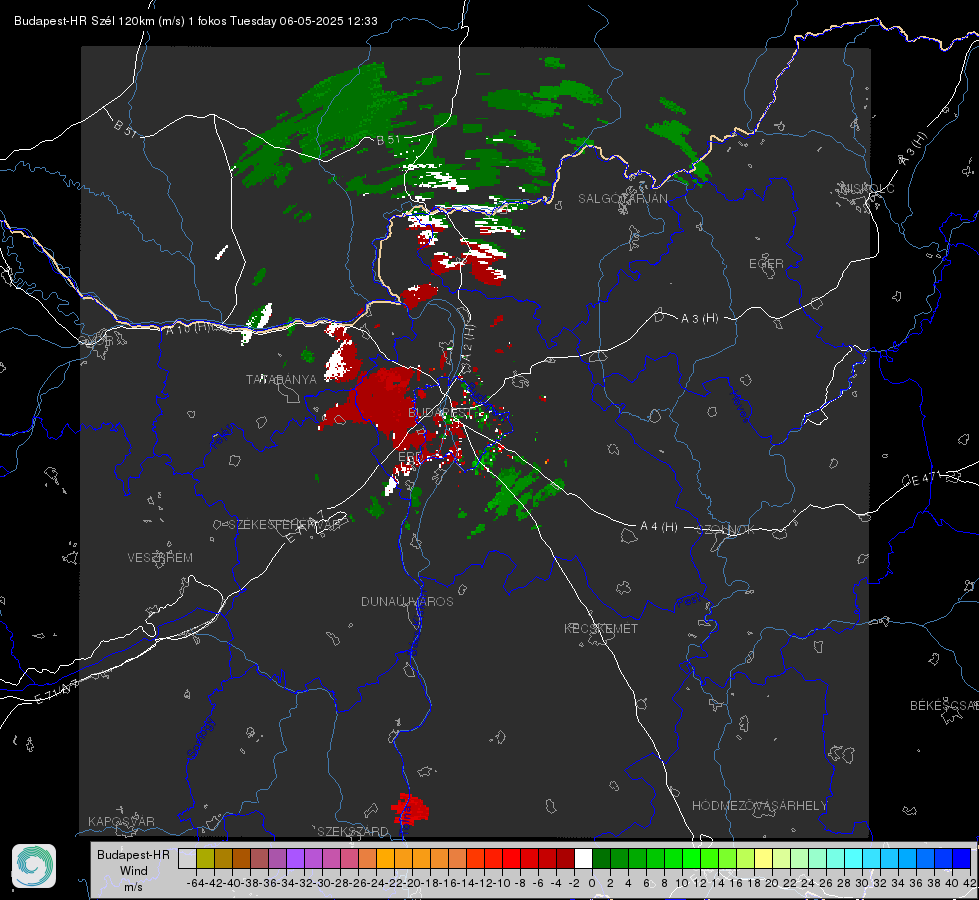Click the 42 legend scale value

pyautogui.click(x=970, y=883)
